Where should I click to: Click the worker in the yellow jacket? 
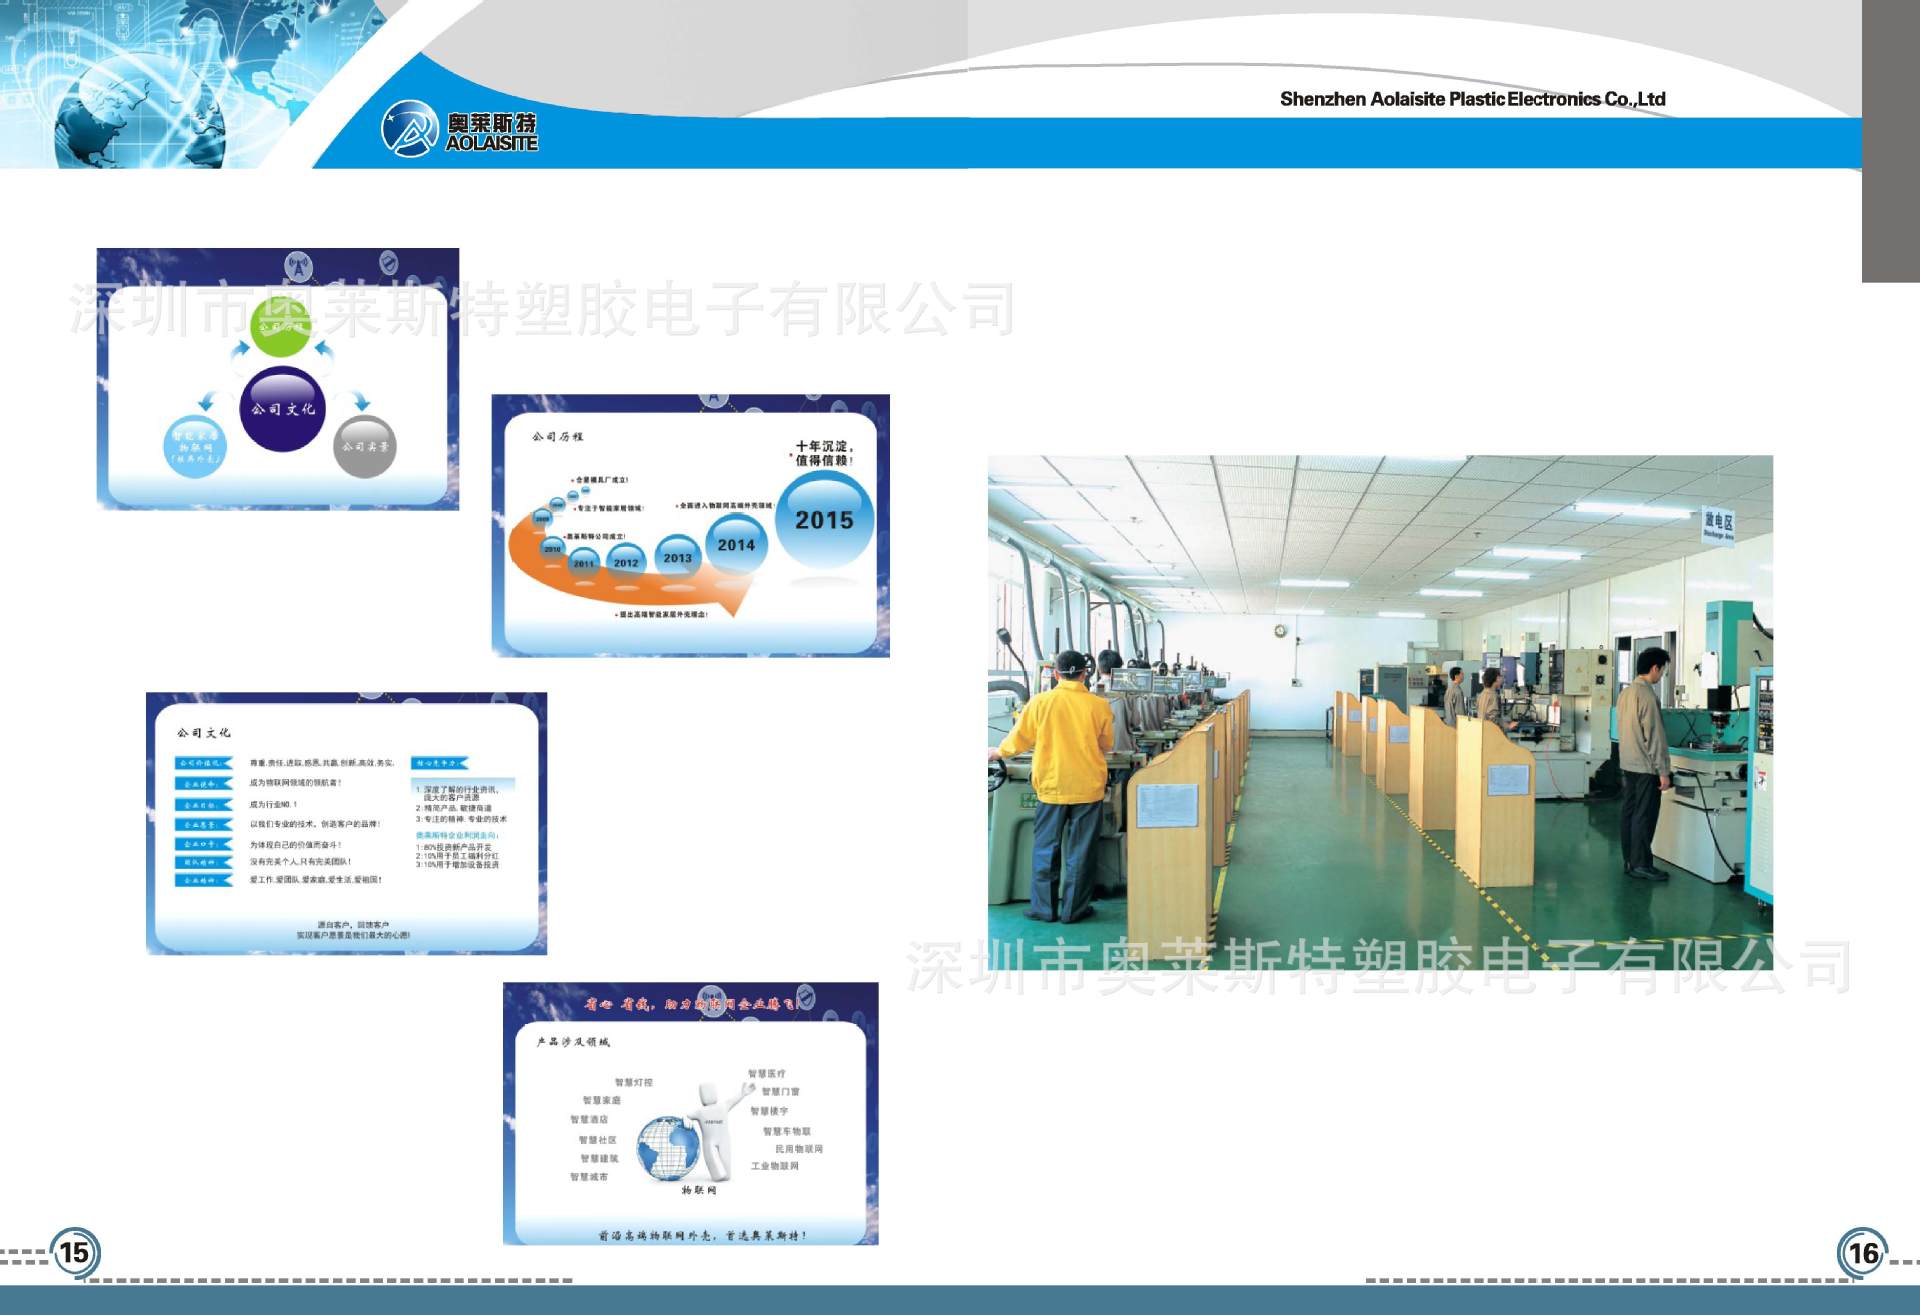click(1060, 785)
